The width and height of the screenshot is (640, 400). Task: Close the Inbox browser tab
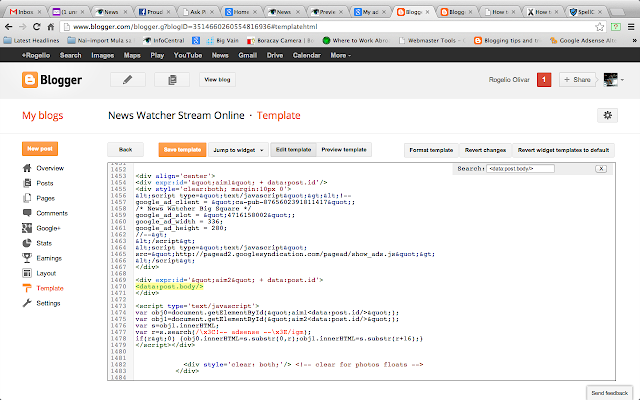[39, 12]
